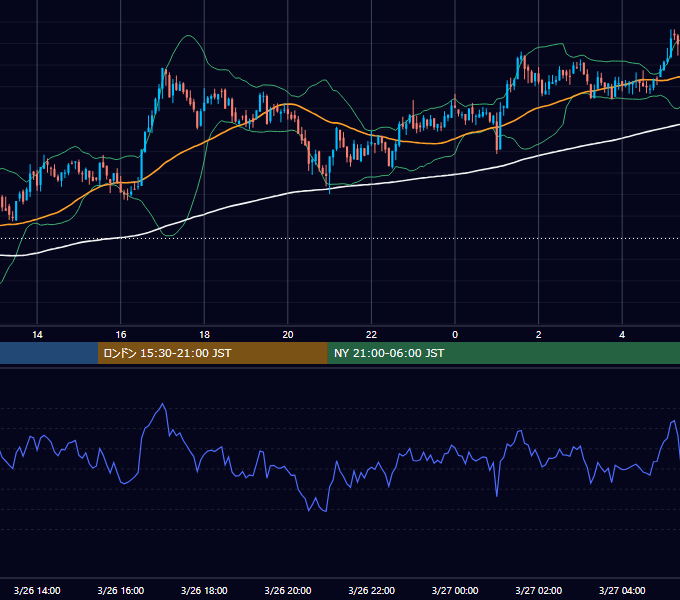Screen dimensions: 680x600
Task: Click the 3/26 22:00 date label
Action: [x=371, y=590]
